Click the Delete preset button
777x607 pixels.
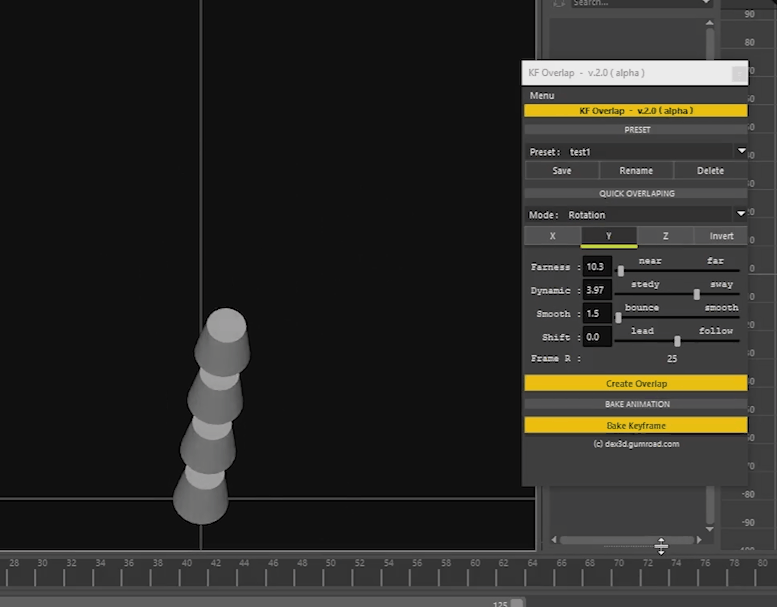coord(711,170)
